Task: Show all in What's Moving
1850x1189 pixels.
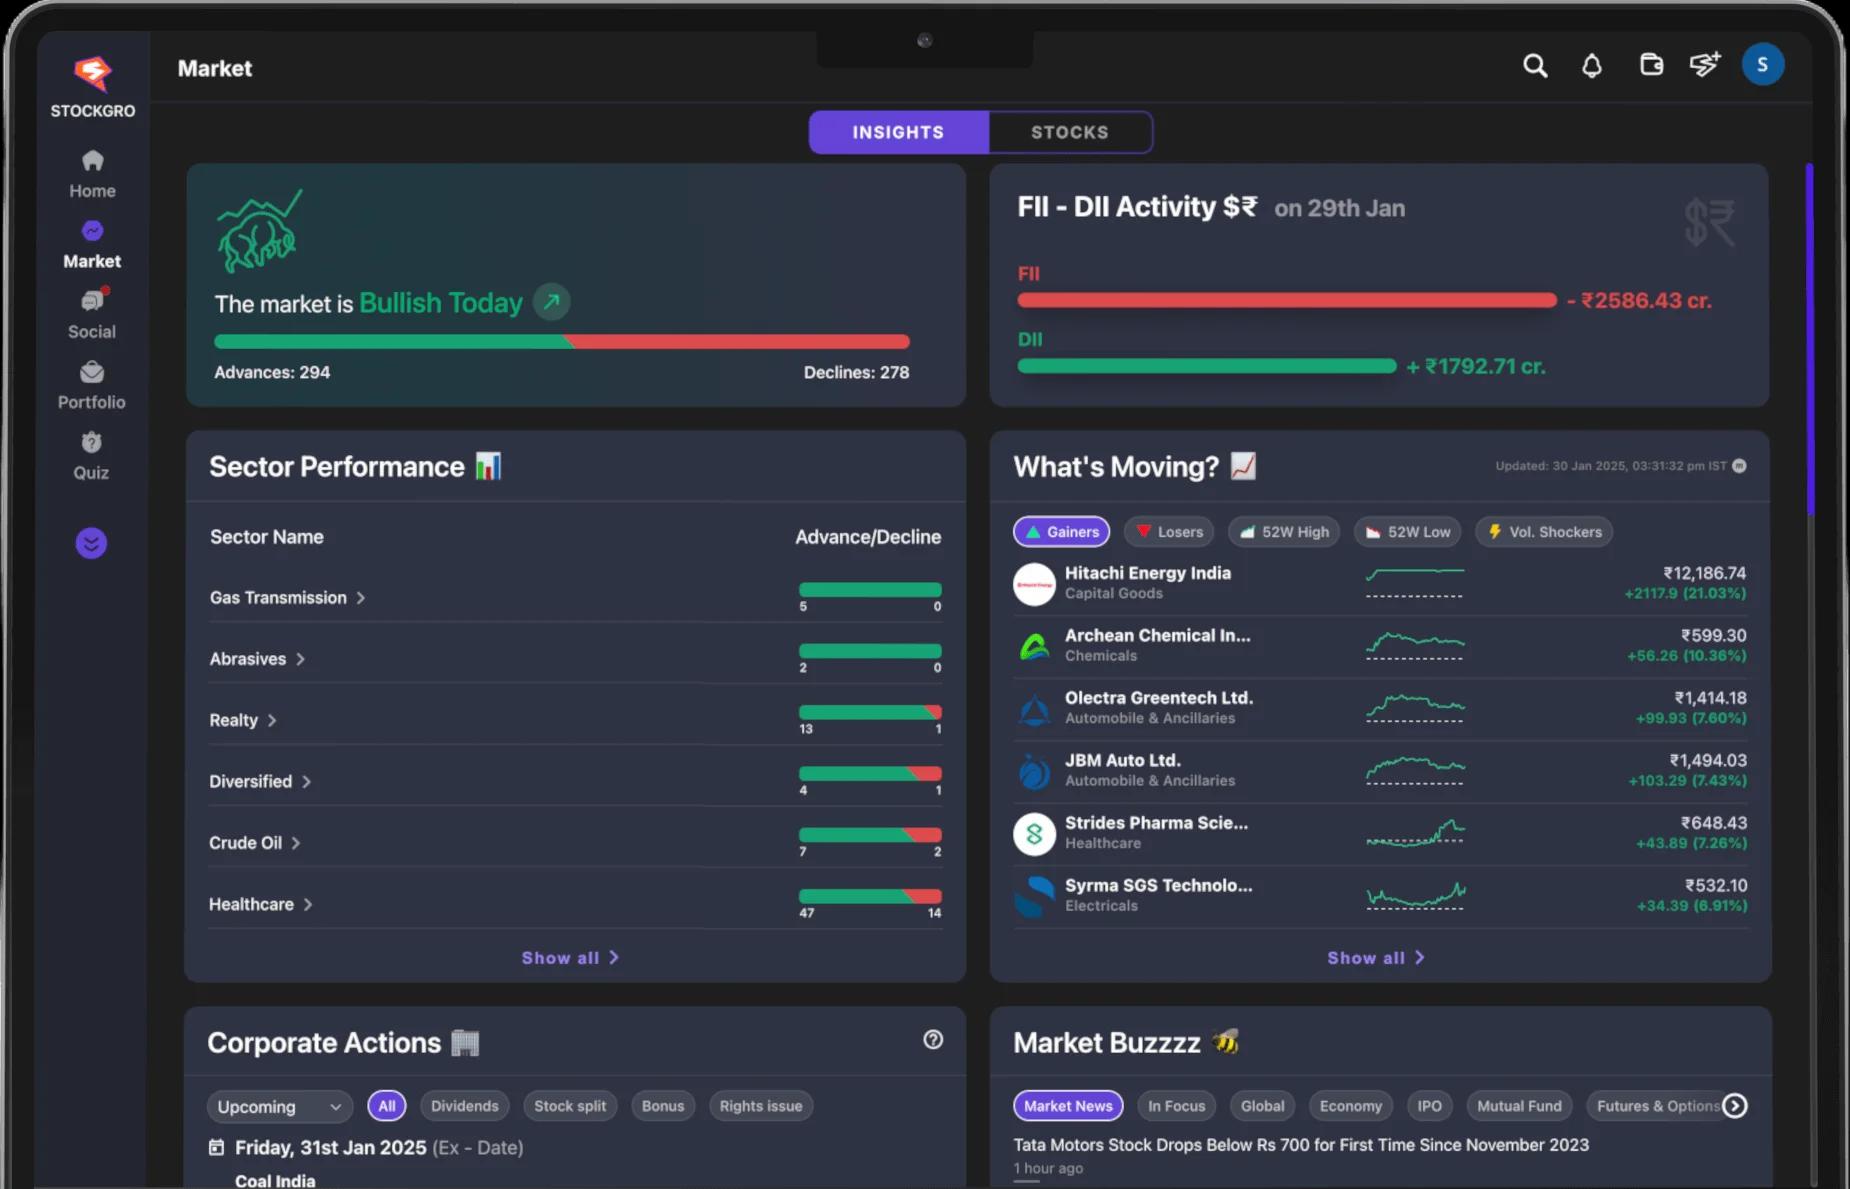Action: (x=1376, y=957)
